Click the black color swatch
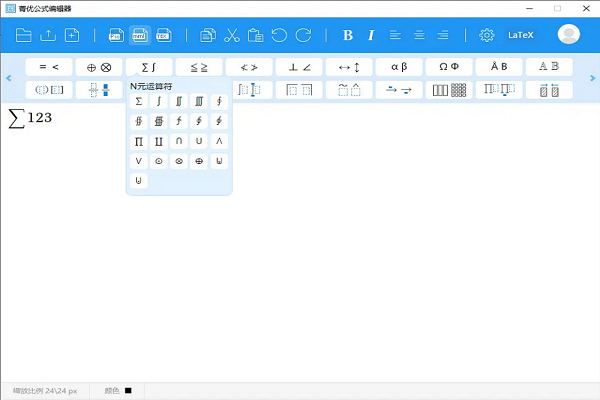Screen dimensions: 600x400 coord(128,390)
